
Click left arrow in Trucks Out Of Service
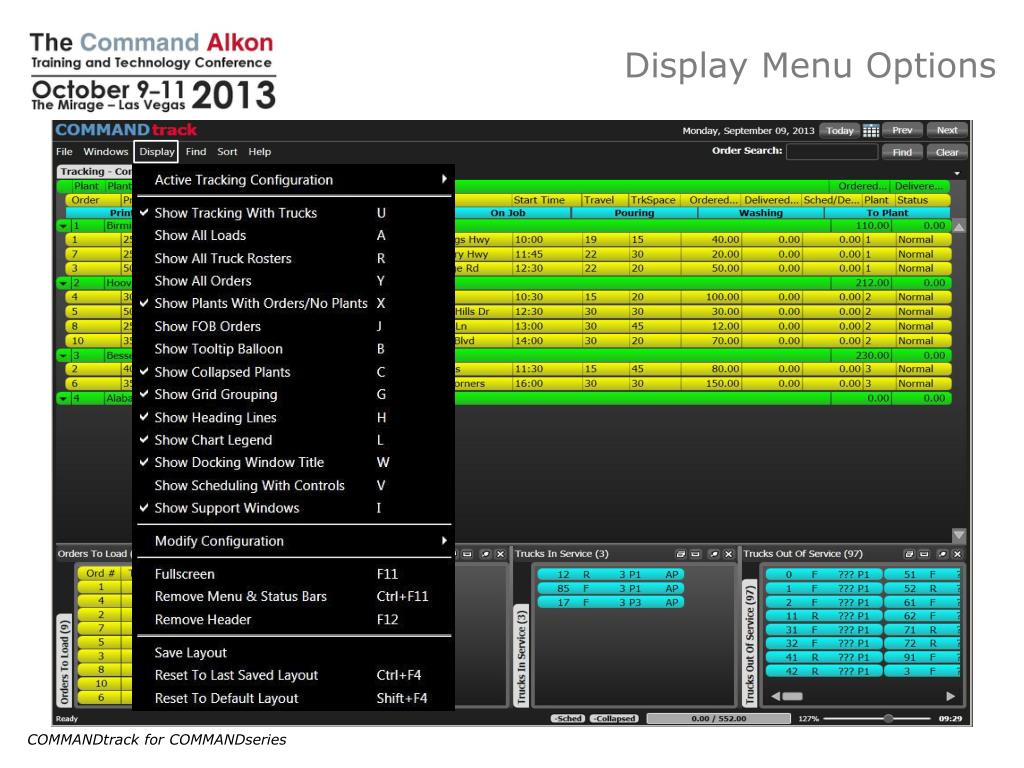point(775,696)
